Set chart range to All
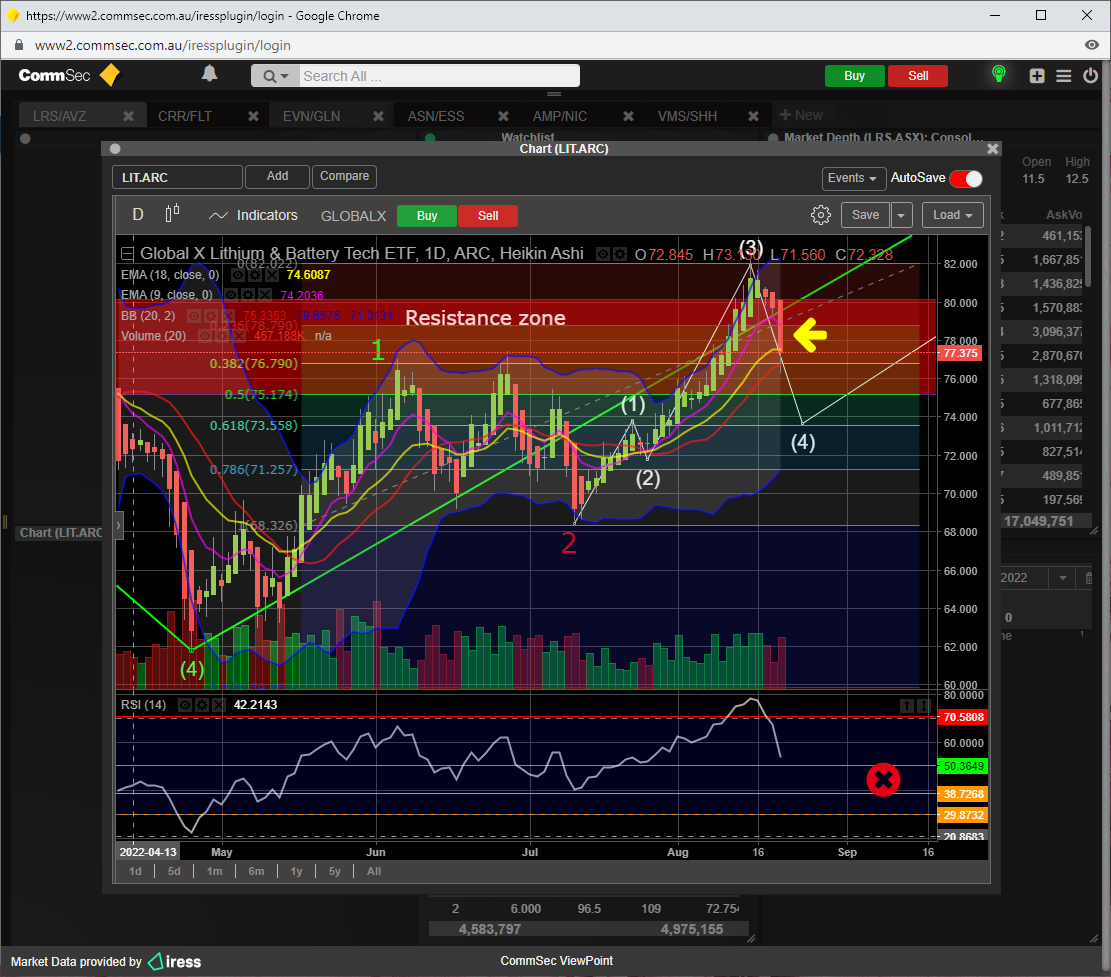Screen dimensions: 1111x977 point(374,871)
